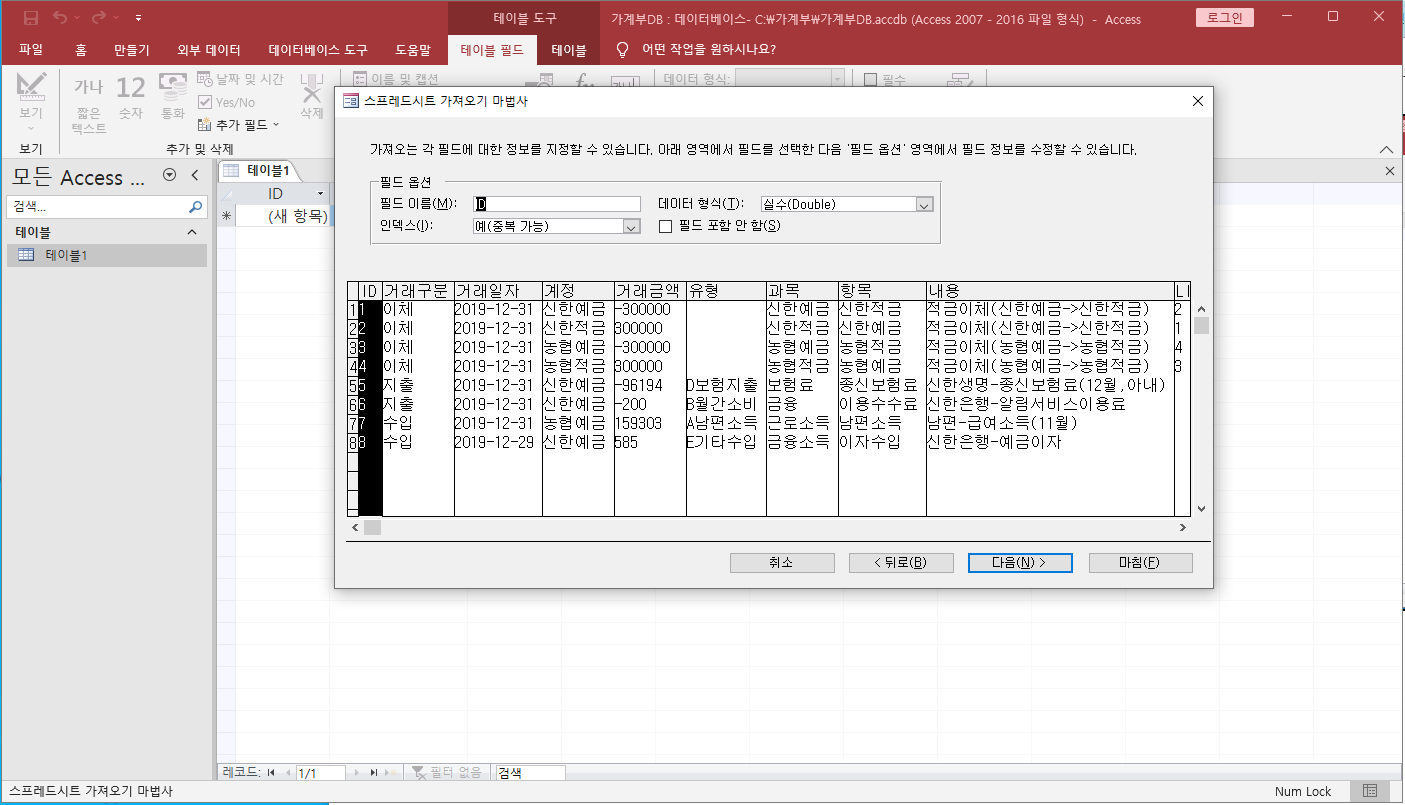Click the cell reading 신한은행-예금이자

1050,441
